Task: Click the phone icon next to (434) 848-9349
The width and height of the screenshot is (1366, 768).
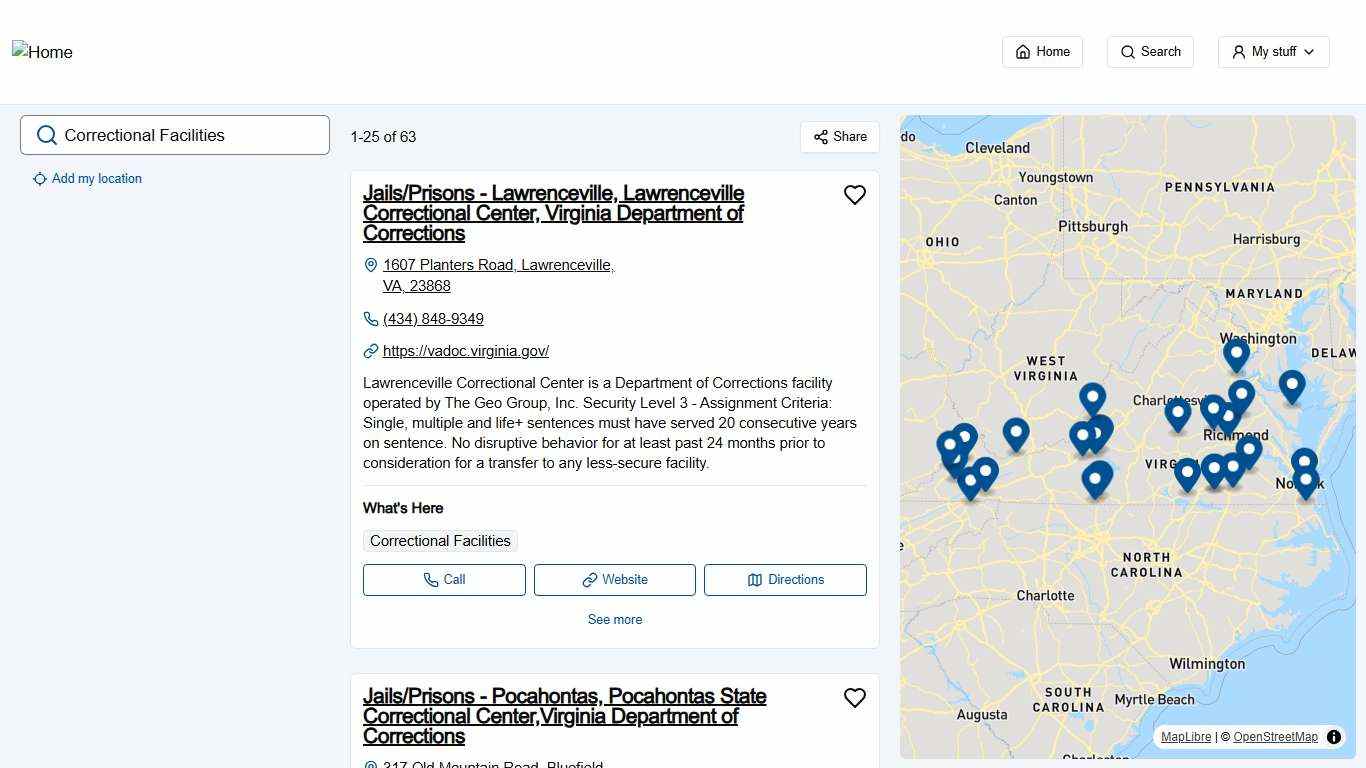Action: pos(370,318)
